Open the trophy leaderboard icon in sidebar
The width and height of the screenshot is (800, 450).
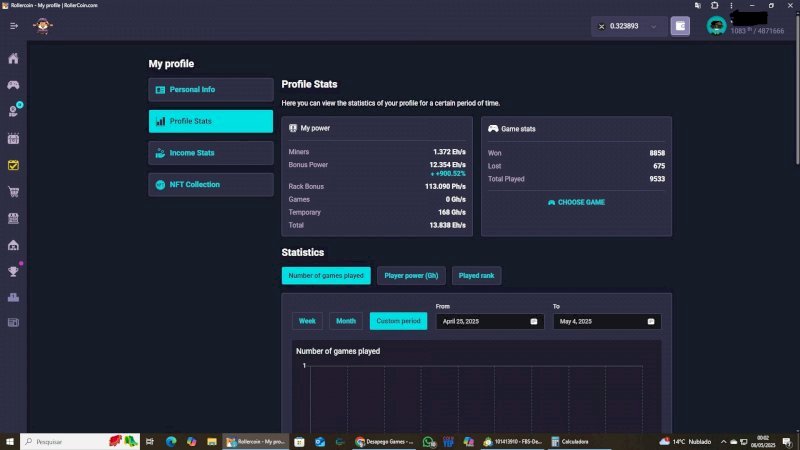tap(13, 270)
